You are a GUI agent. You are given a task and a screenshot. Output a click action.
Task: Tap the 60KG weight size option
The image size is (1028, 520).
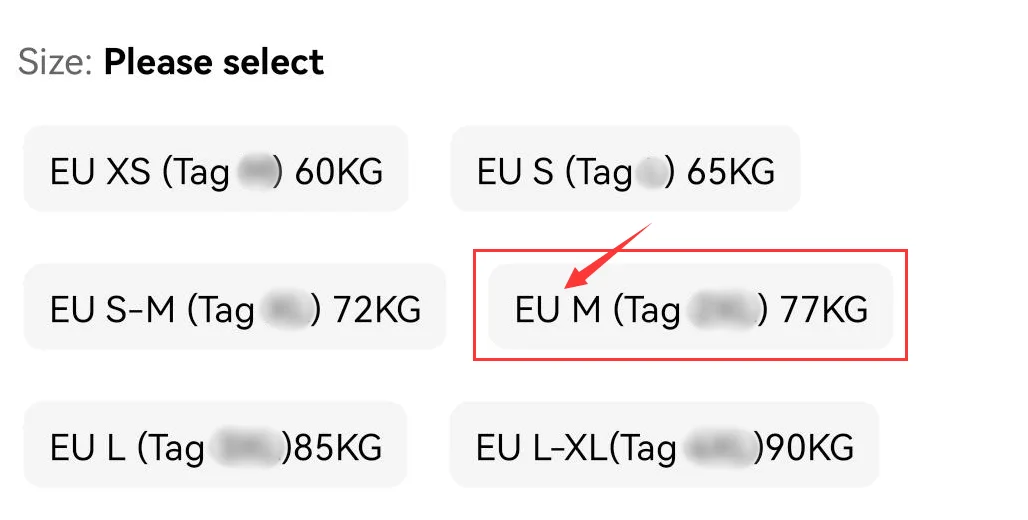tap(215, 170)
